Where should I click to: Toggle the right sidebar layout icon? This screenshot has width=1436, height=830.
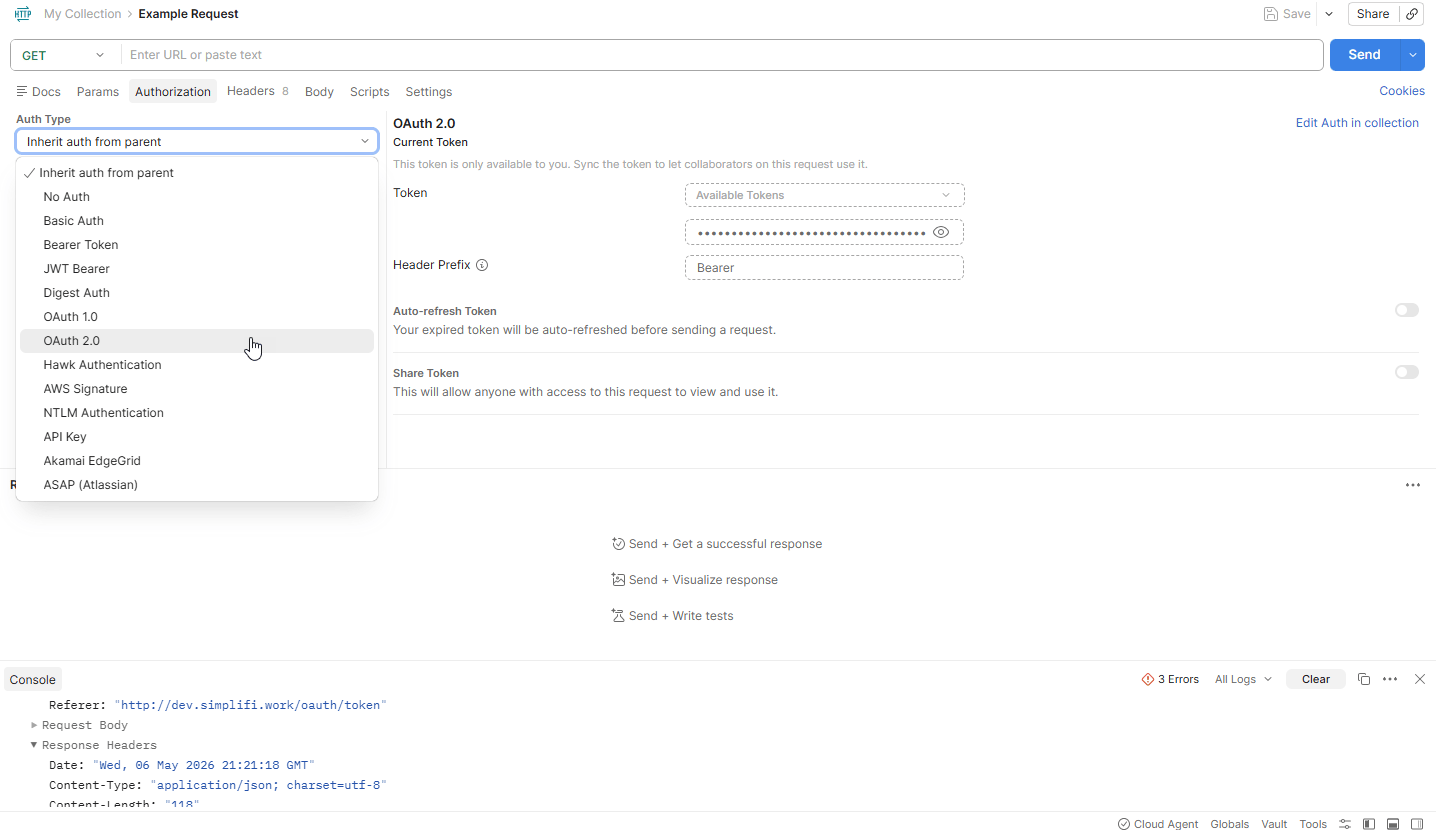[x=1417, y=824]
